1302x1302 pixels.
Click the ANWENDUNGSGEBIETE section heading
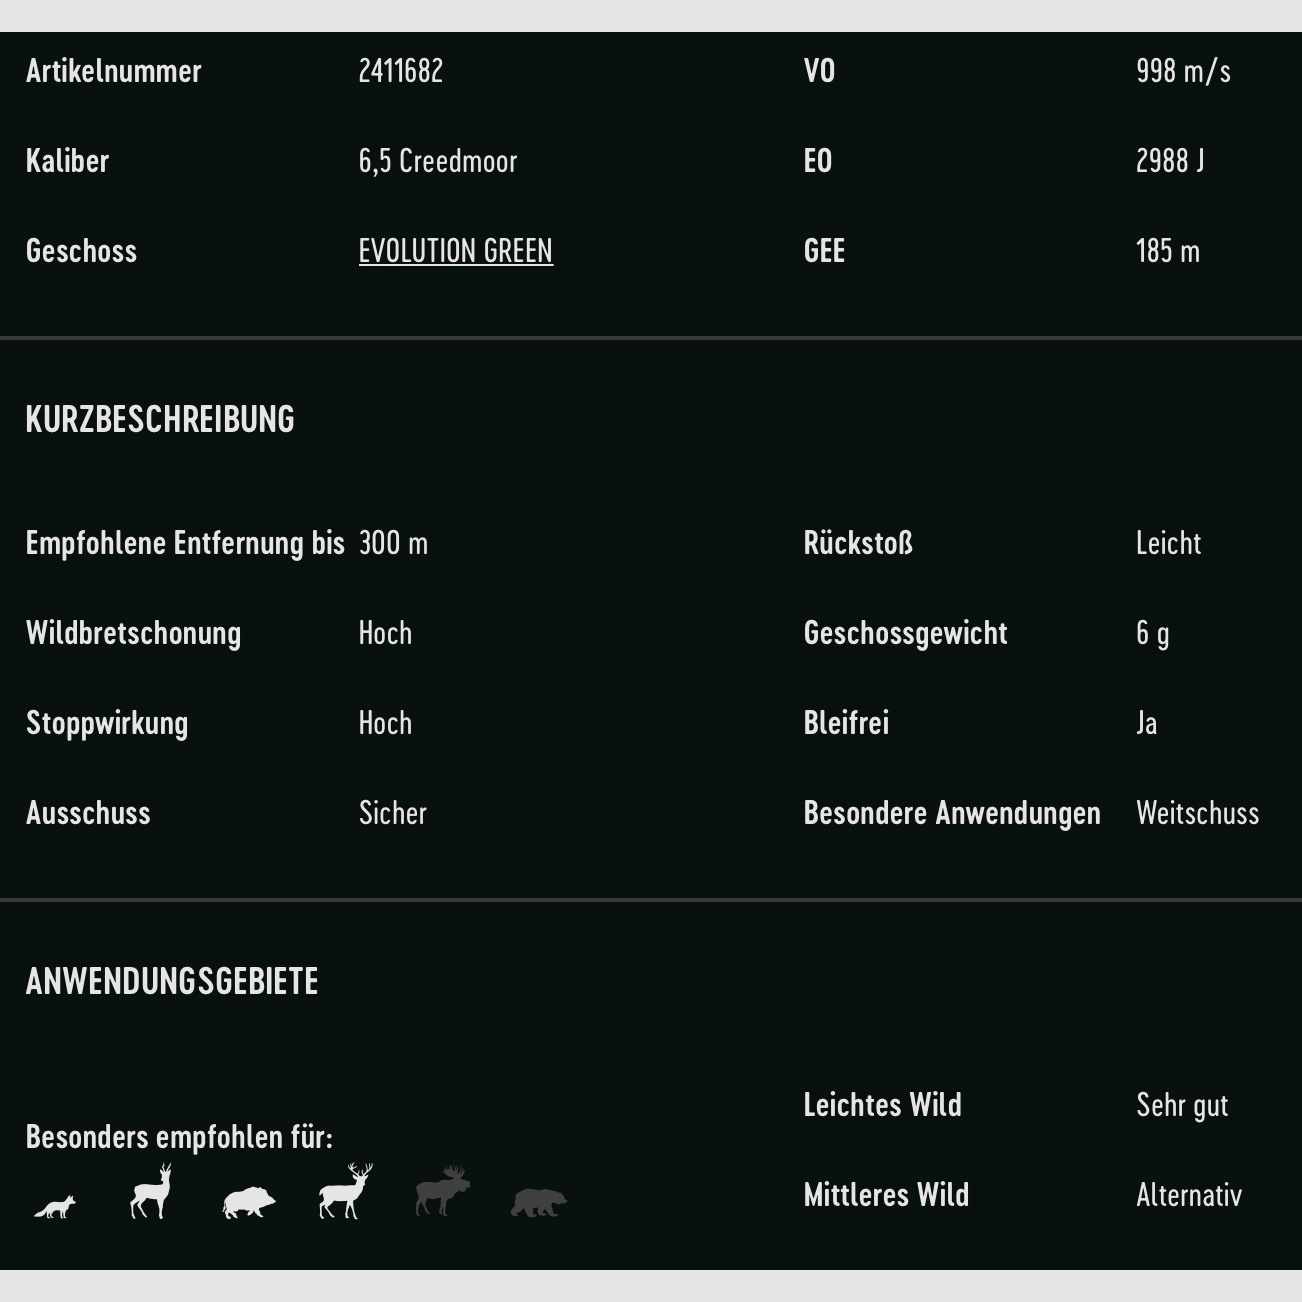tap(172, 981)
